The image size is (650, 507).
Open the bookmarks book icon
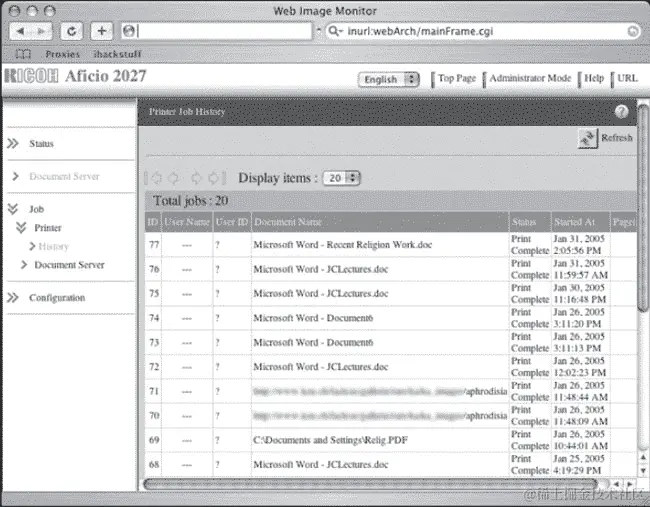(23, 54)
